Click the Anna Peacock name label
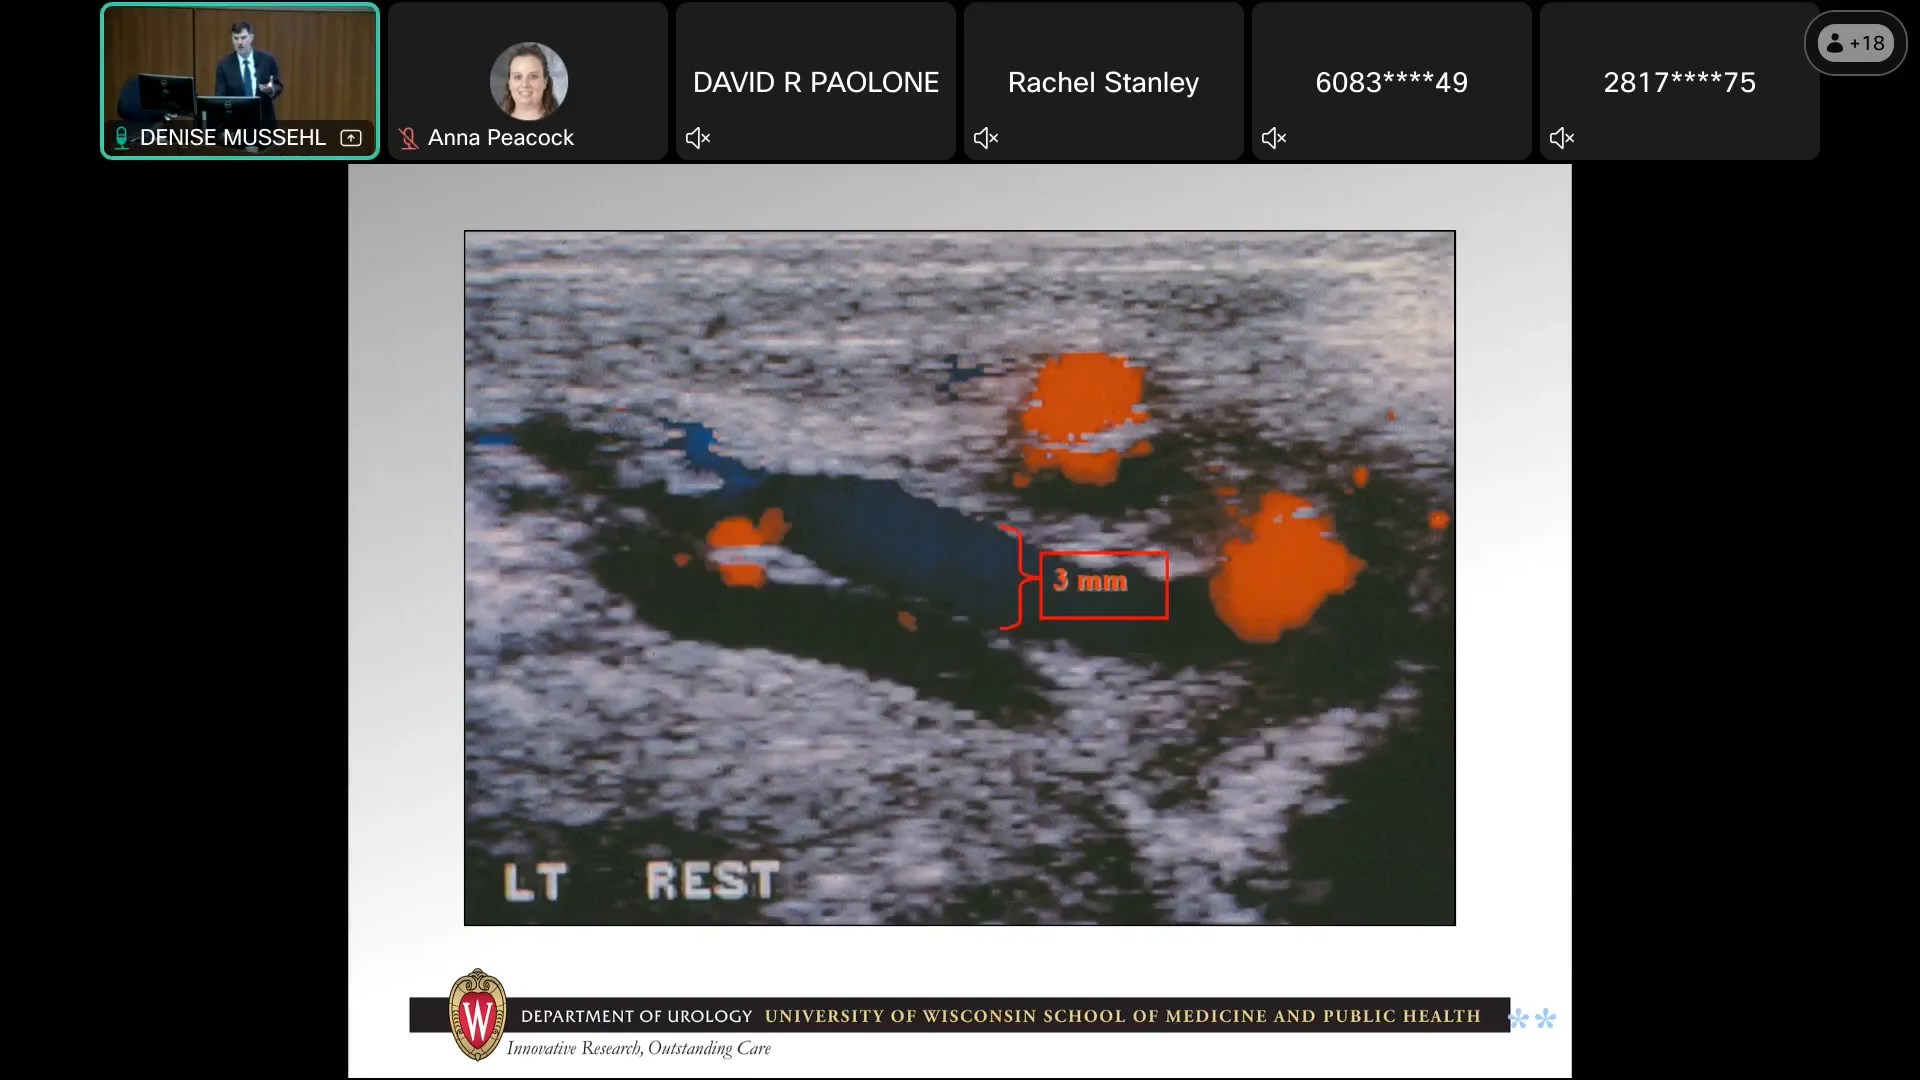The image size is (1920, 1080). pos(501,138)
